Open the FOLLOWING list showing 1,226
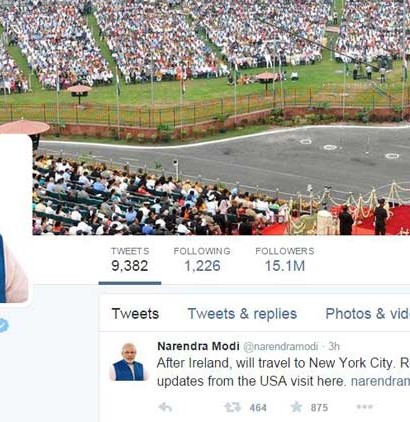The width and height of the screenshot is (410, 422). pyautogui.click(x=202, y=260)
